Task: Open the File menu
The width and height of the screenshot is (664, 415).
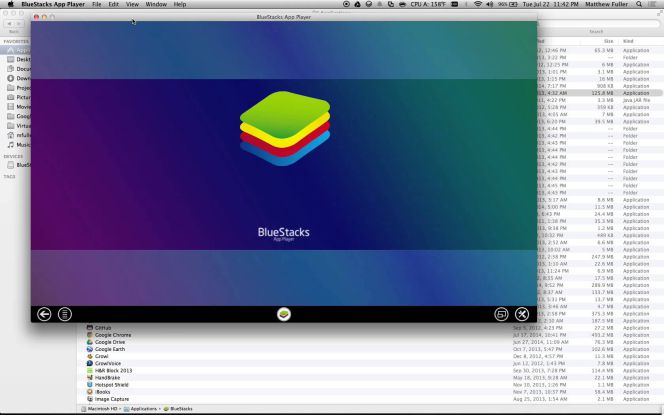Action: click(x=97, y=4)
